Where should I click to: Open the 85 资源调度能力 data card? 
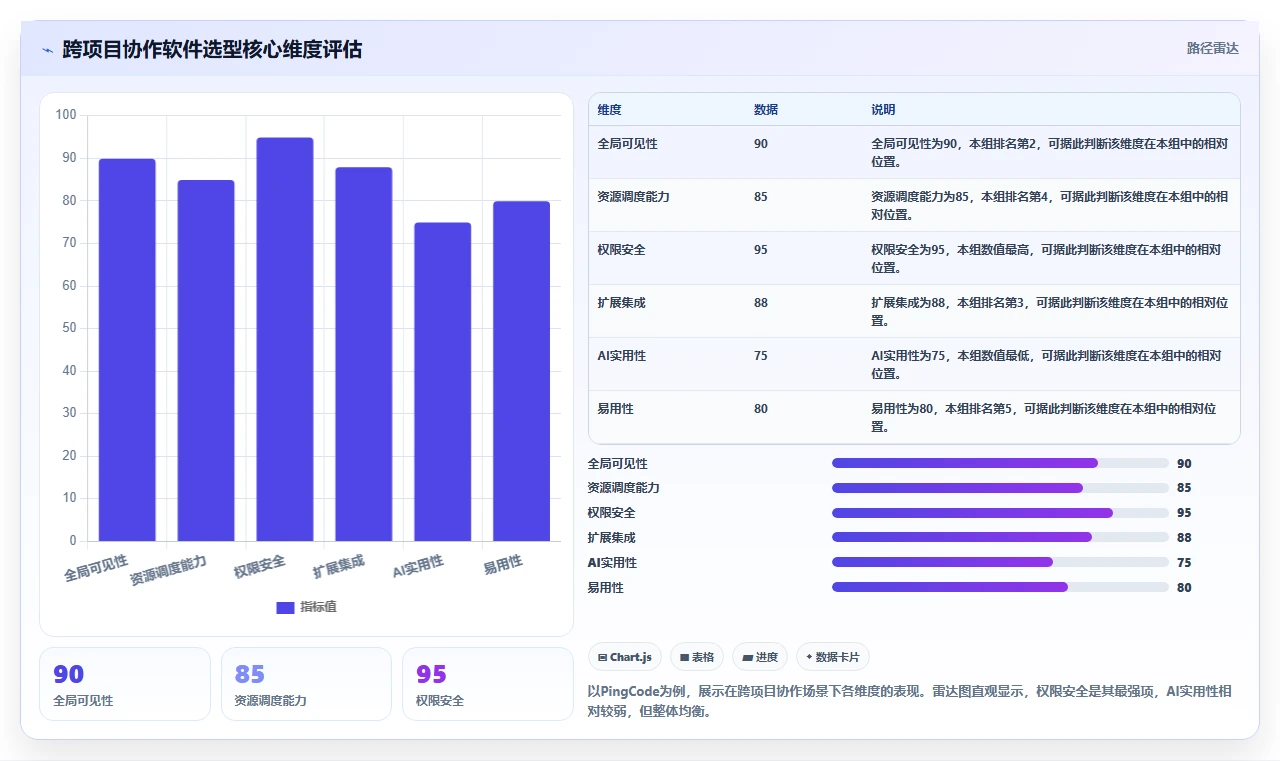pyautogui.click(x=306, y=684)
